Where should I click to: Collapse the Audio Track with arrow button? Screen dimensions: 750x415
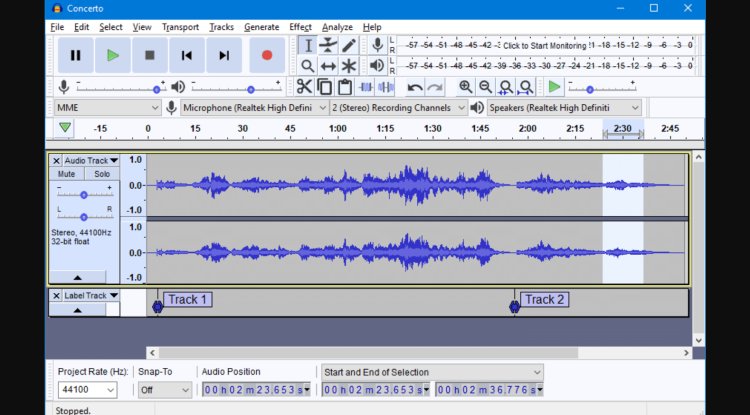tap(77, 277)
